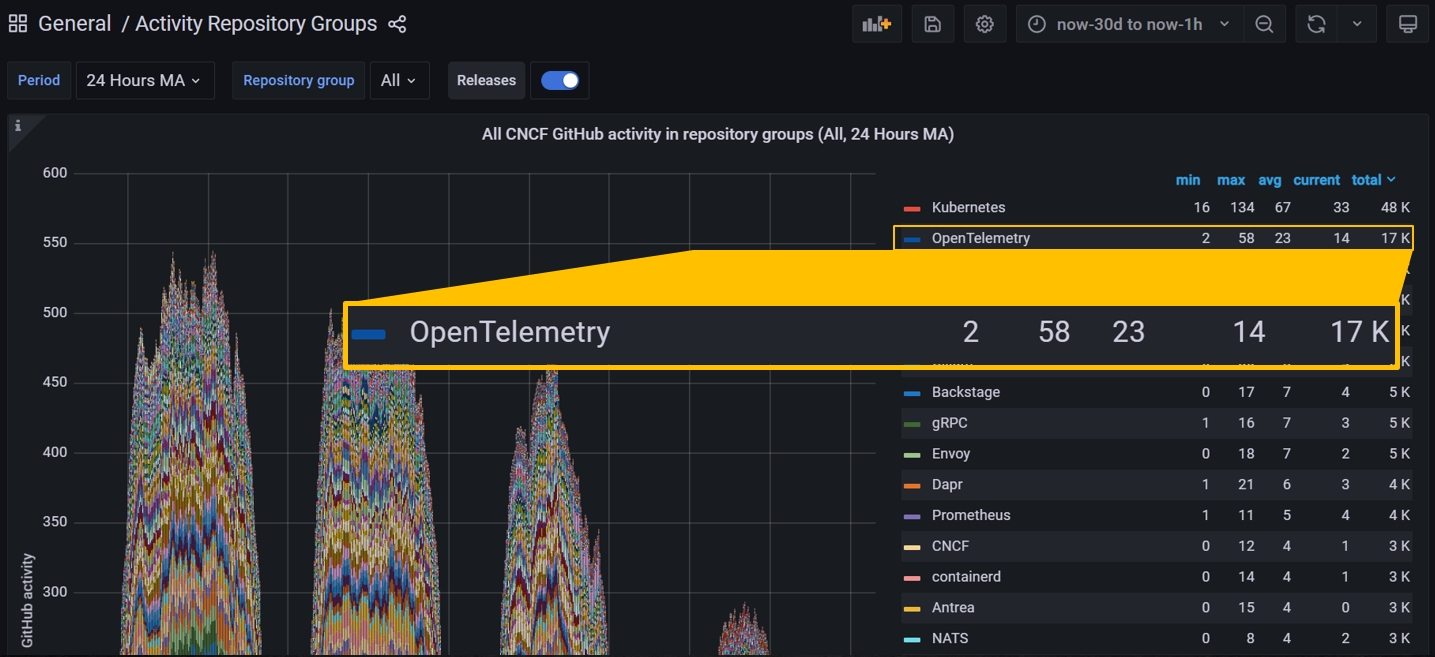Open the Repository group All dropdown
1435x657 pixels.
click(x=399, y=80)
